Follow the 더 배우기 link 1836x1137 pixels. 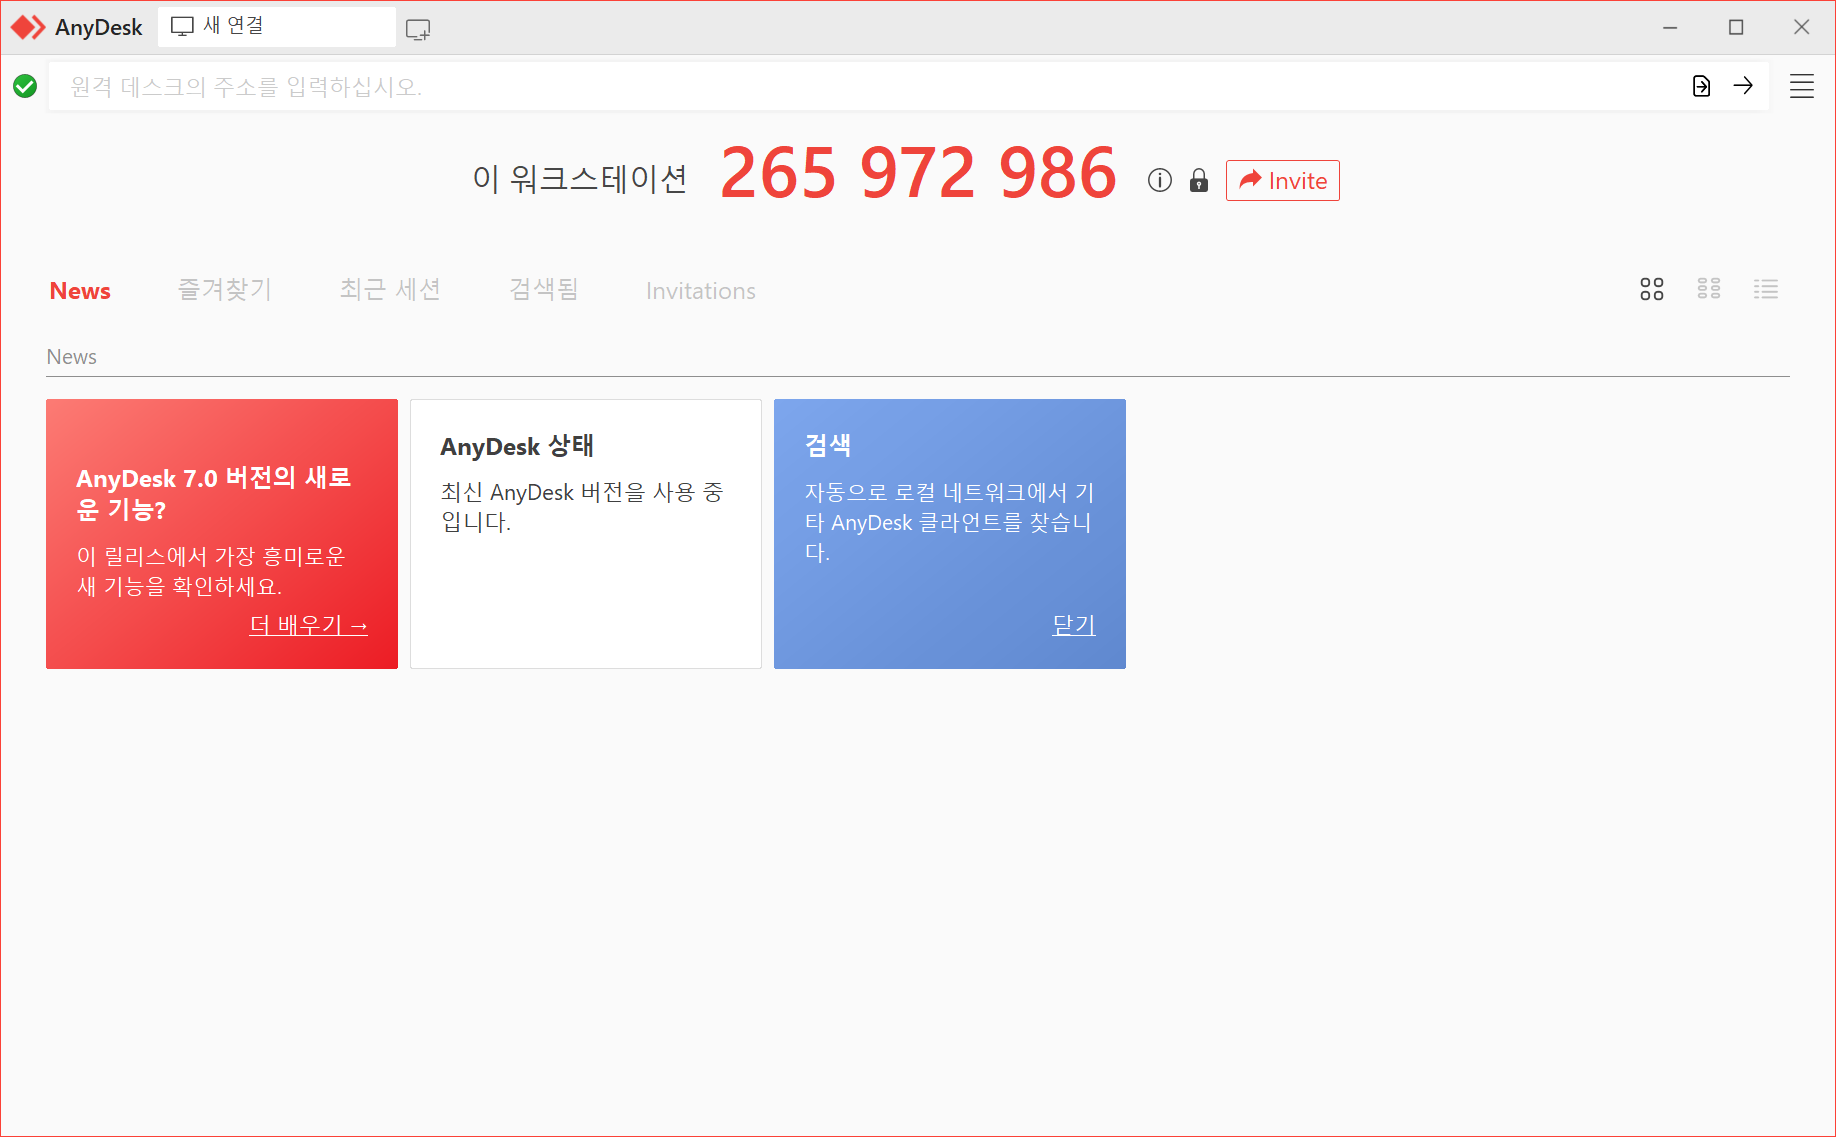(x=309, y=625)
